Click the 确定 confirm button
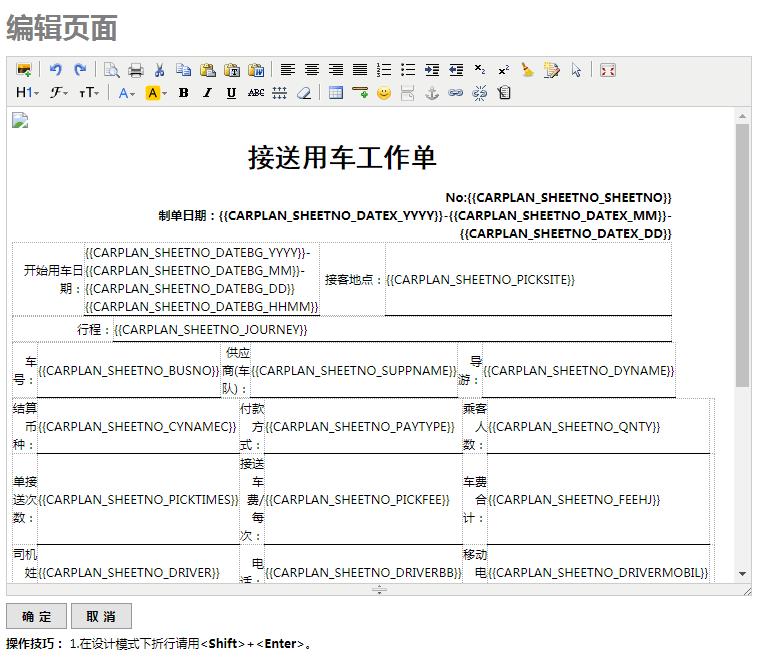Viewport: 758px width, 659px height. pos(36,616)
